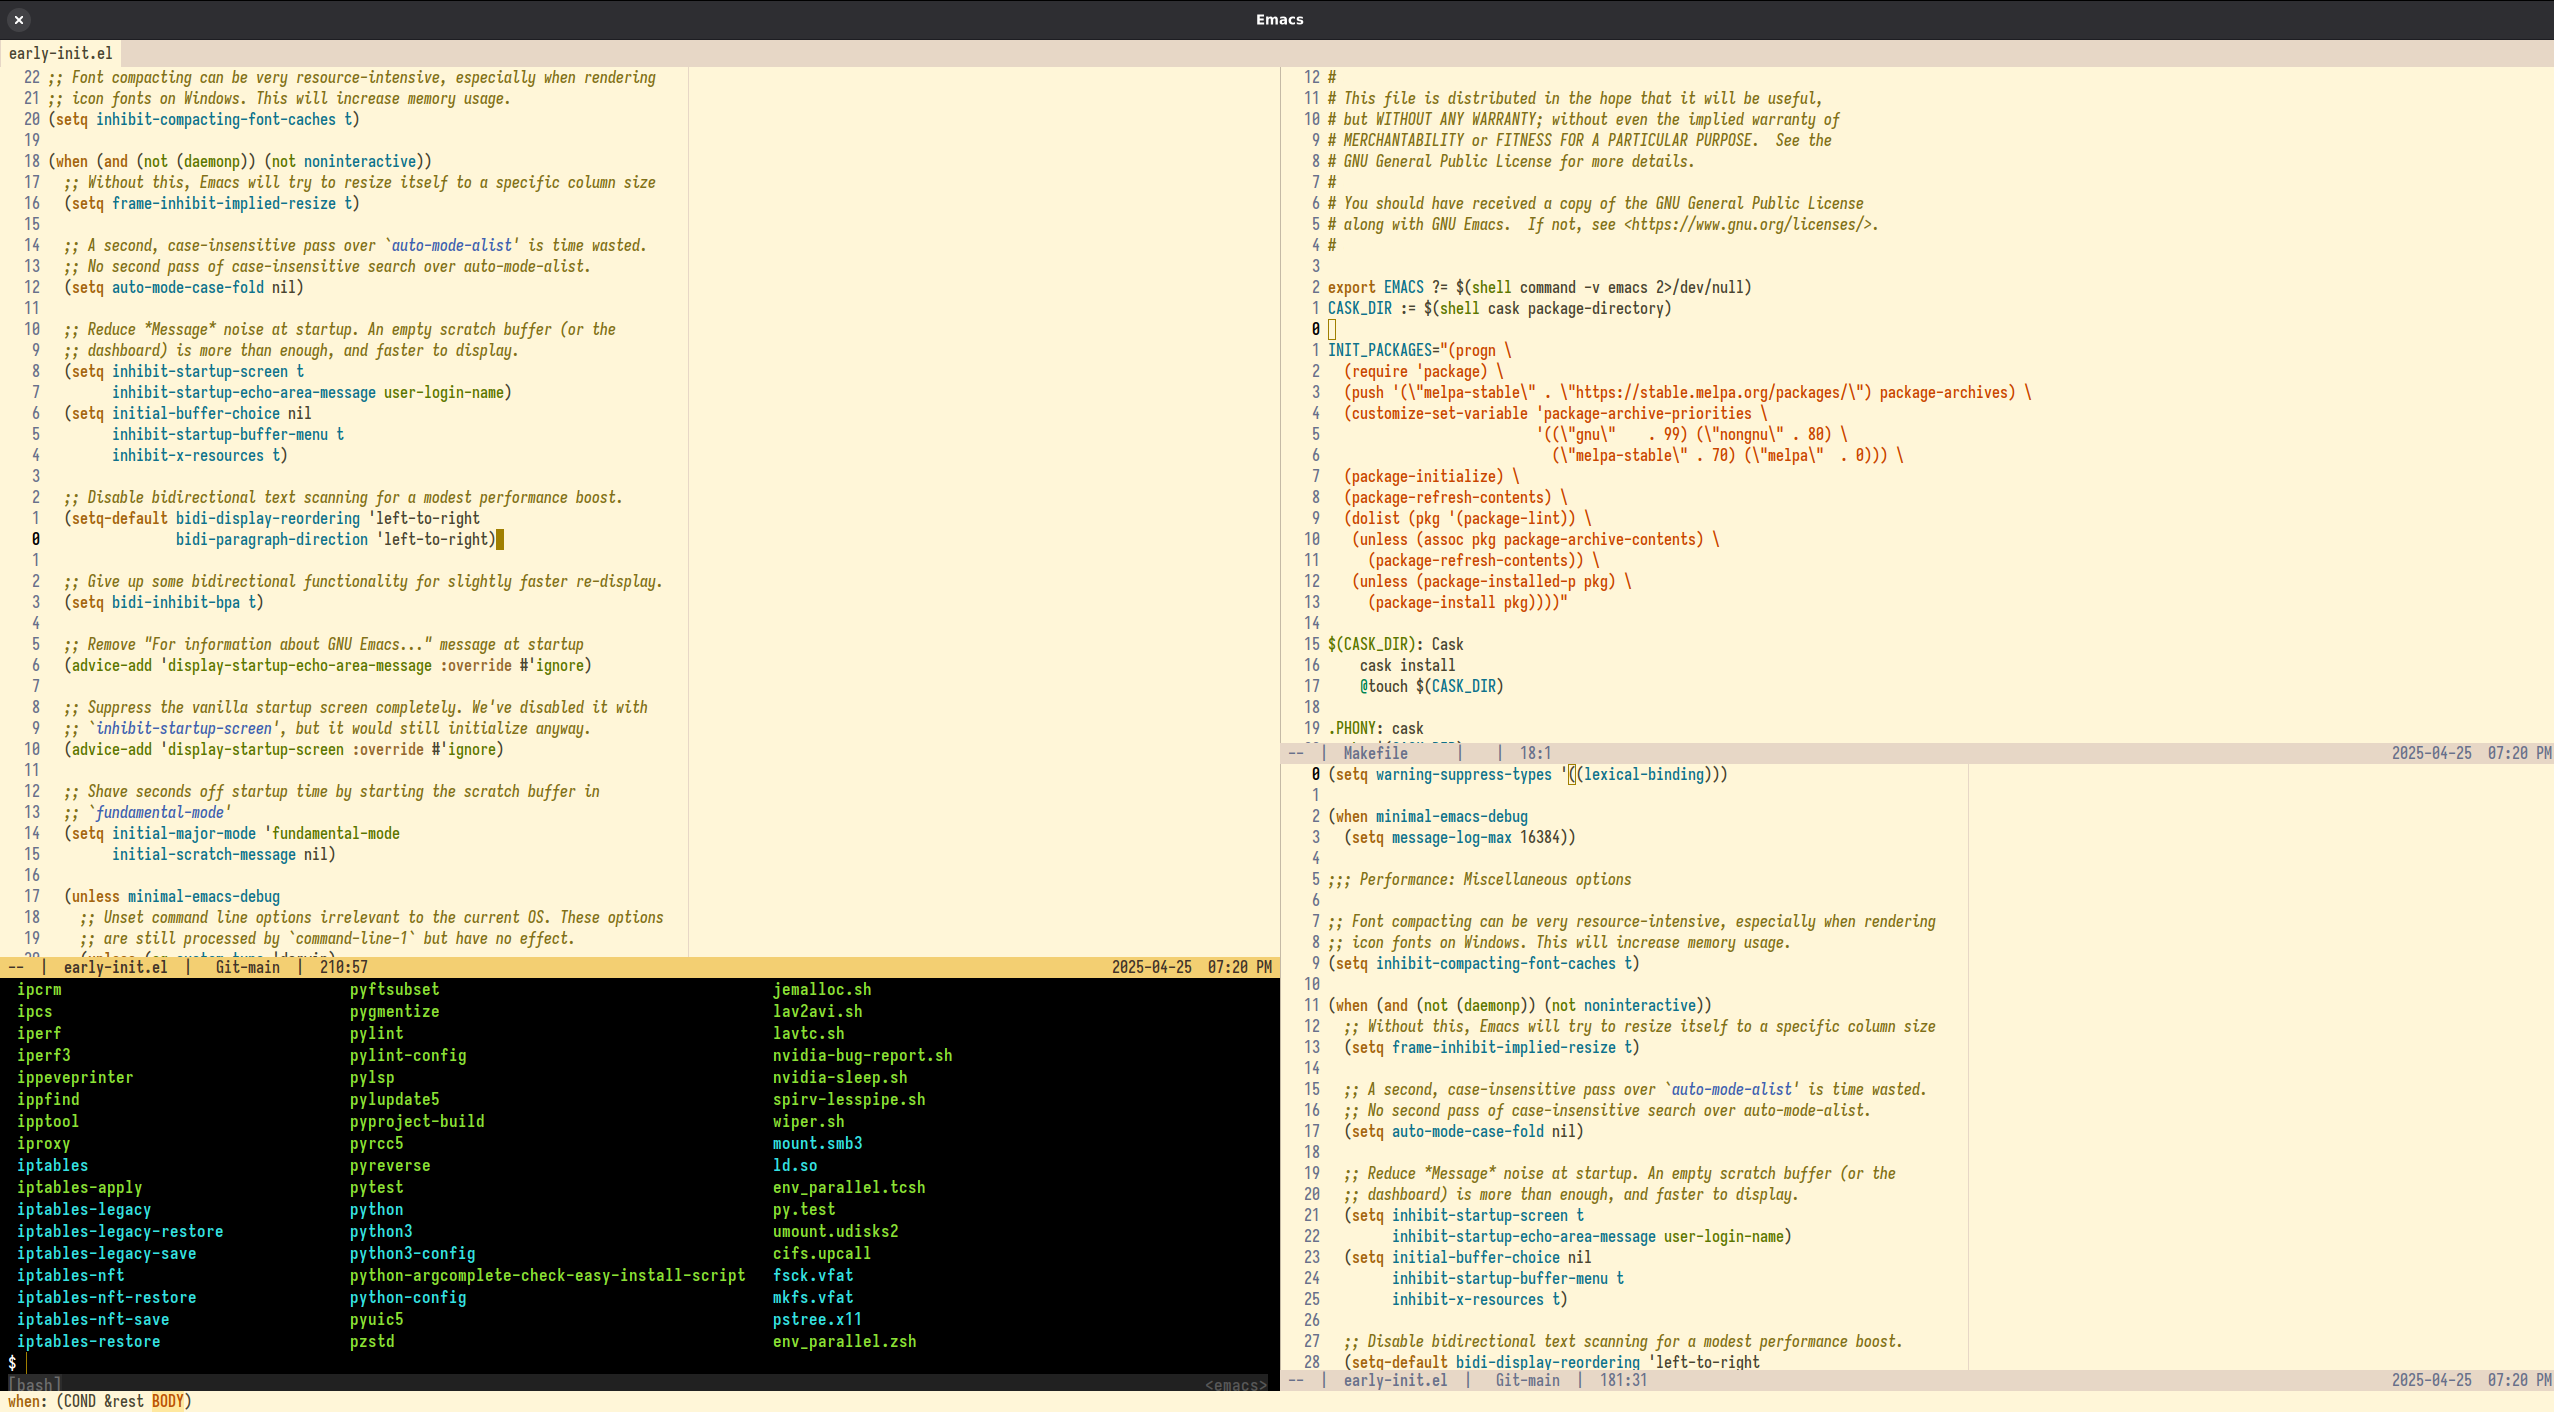Click the .PHONY: cask line in Makefile
The image size is (2554, 1412).
(1377, 728)
